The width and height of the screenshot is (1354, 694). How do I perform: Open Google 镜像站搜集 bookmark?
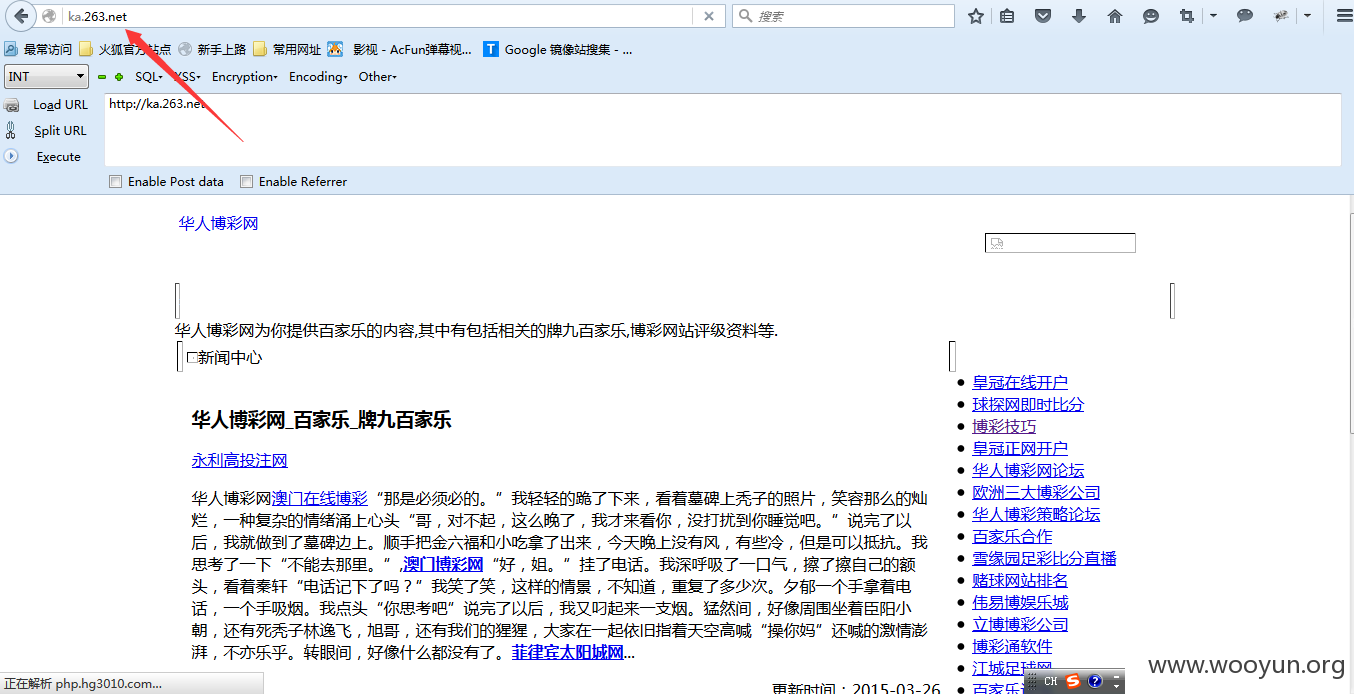(x=558, y=49)
